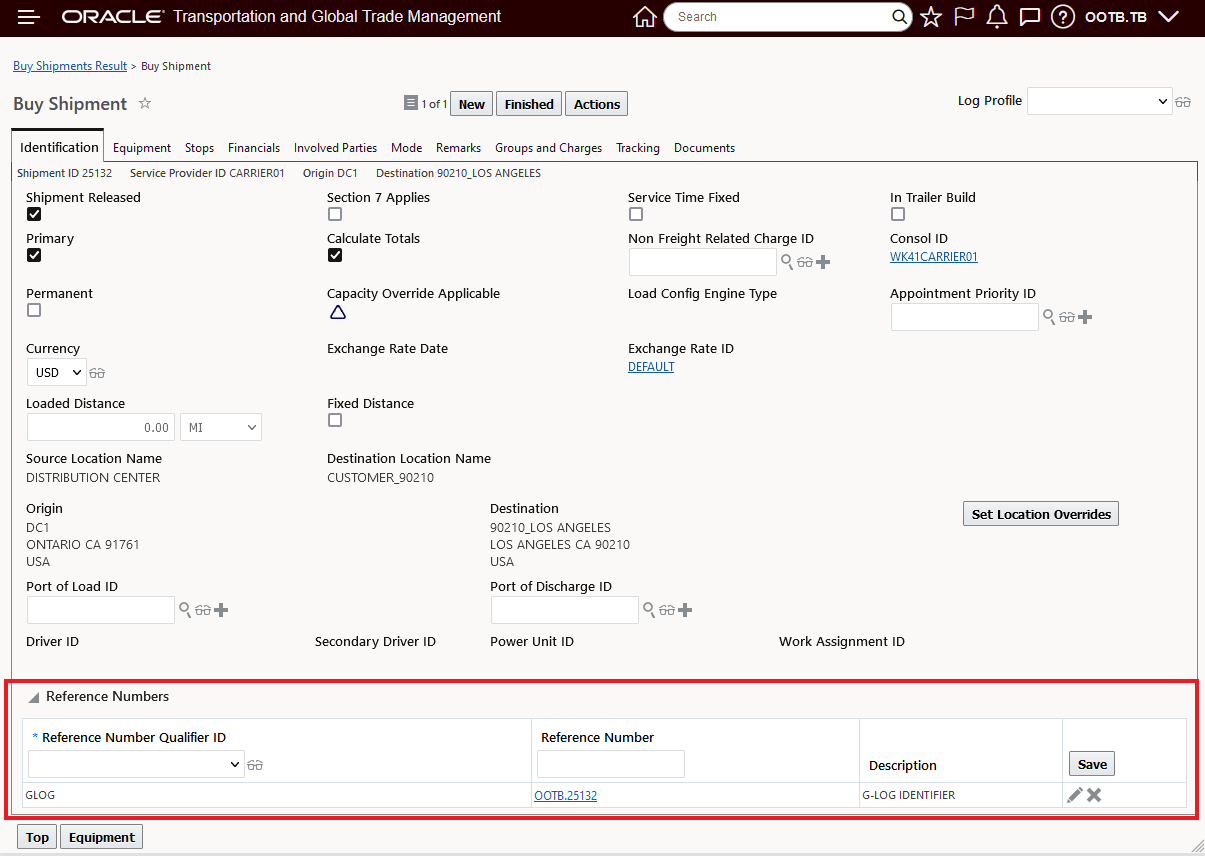
Task: Collapse the Reference Numbers section
Action: point(34,697)
